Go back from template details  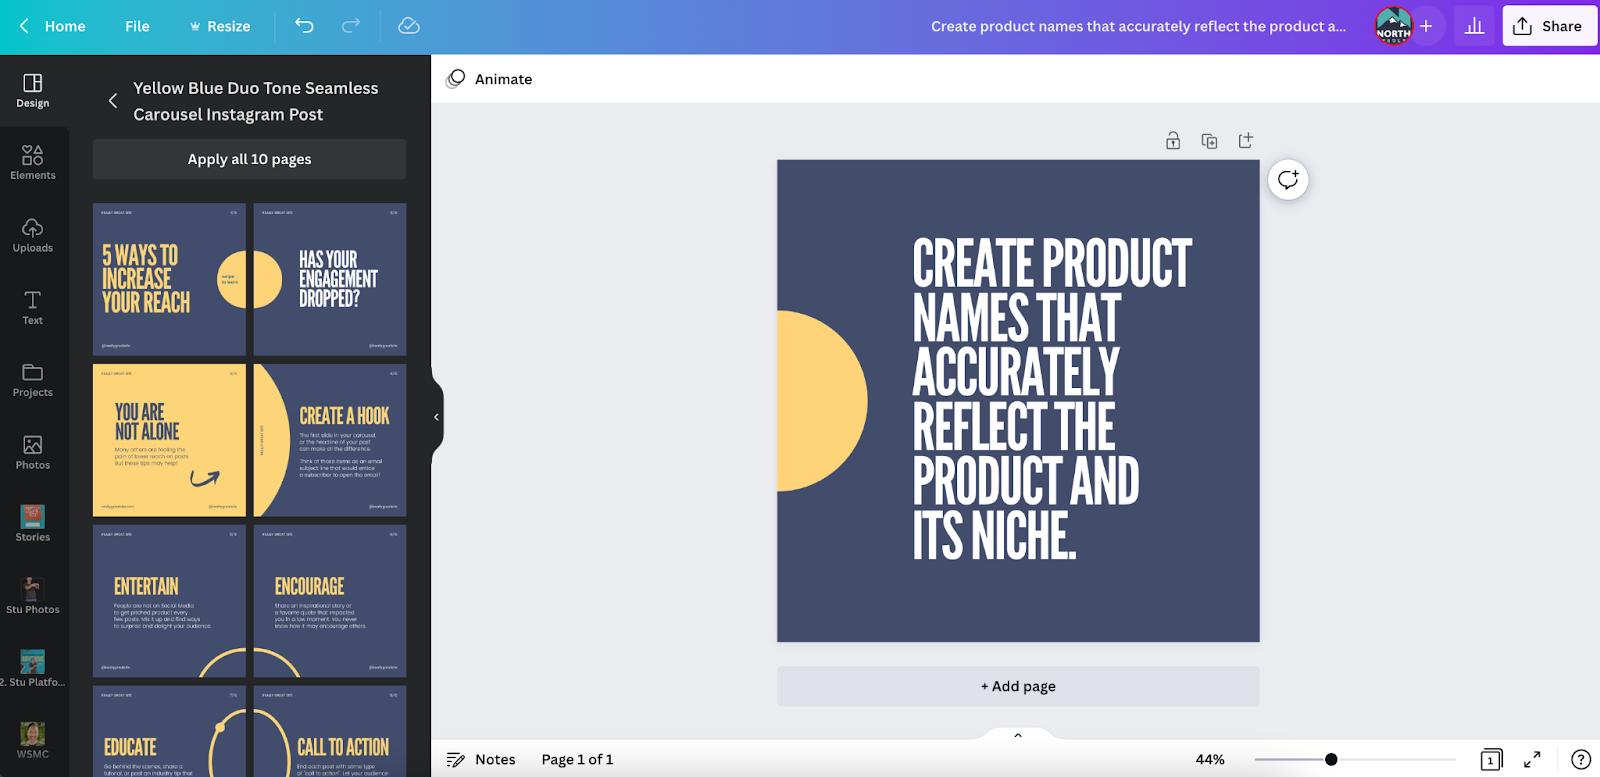(113, 101)
